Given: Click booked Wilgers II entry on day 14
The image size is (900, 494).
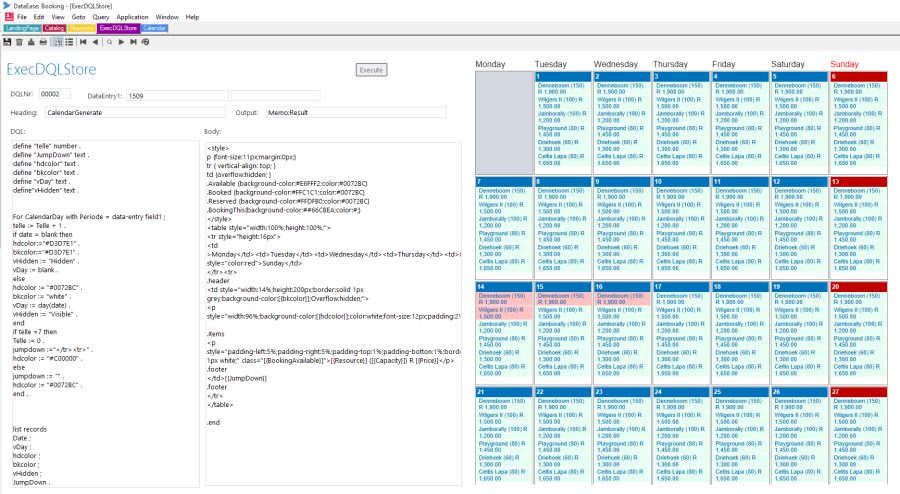Looking at the screenshot, I should tap(504, 313).
